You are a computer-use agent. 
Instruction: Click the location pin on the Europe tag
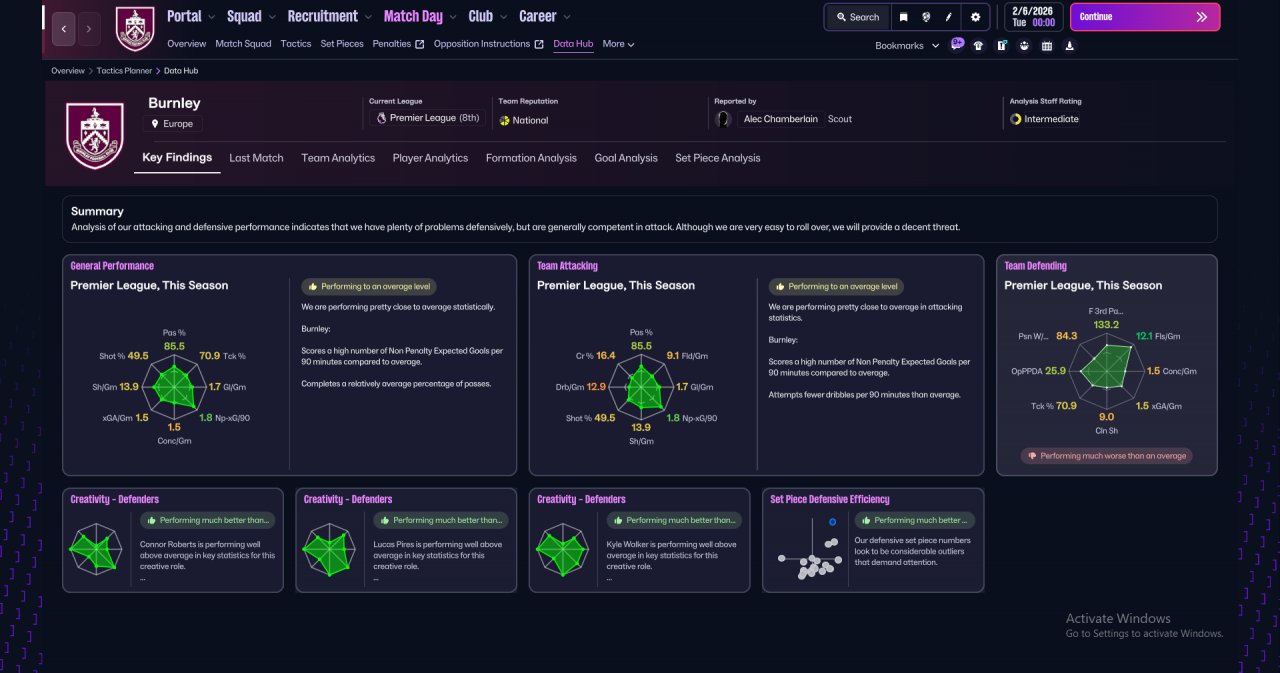pos(156,124)
